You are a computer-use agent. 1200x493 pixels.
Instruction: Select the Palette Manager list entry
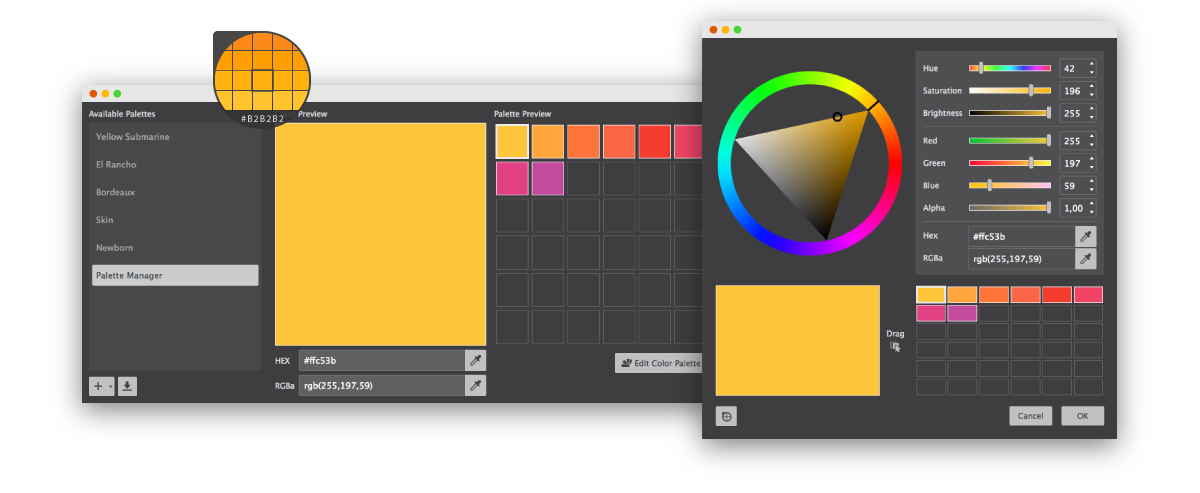coord(175,275)
